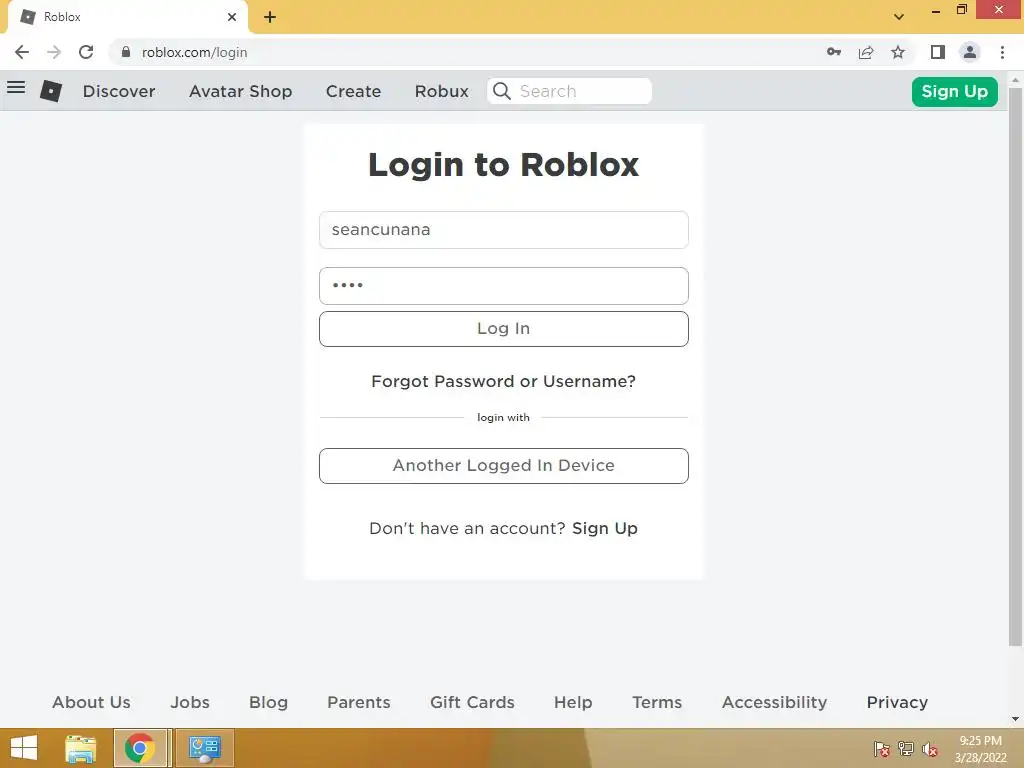Click the muted volume tray icon

[930, 749]
